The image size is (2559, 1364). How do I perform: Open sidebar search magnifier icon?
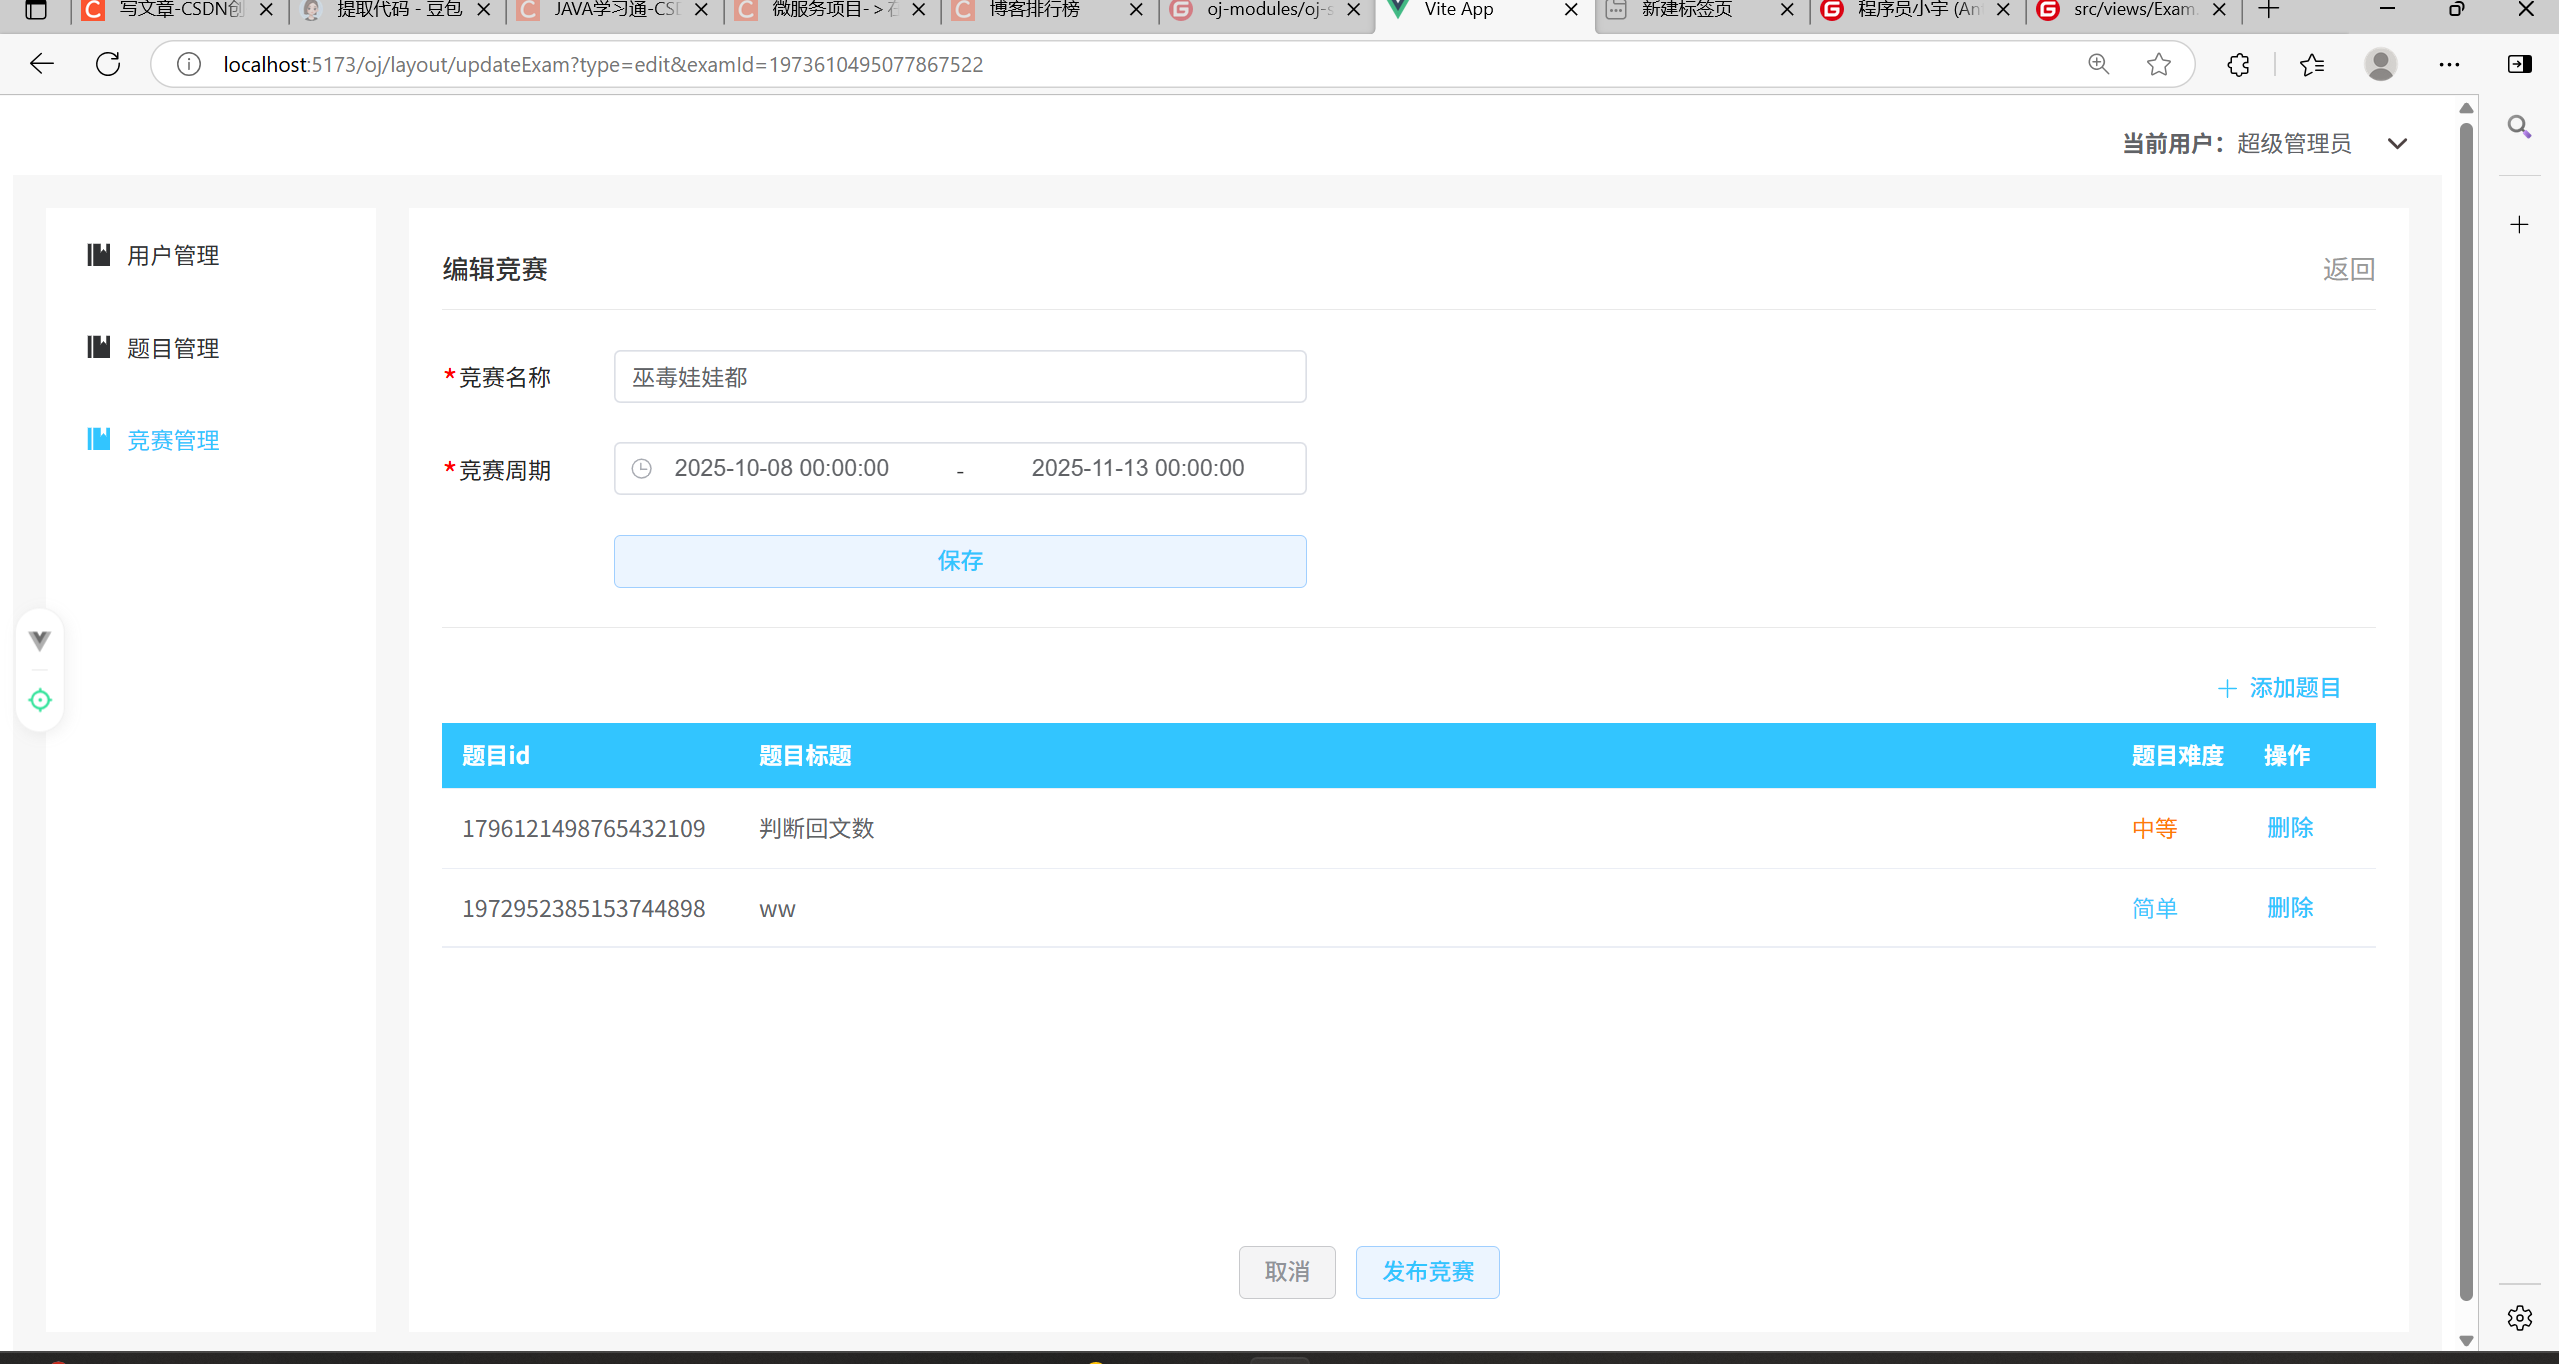[x=2519, y=127]
